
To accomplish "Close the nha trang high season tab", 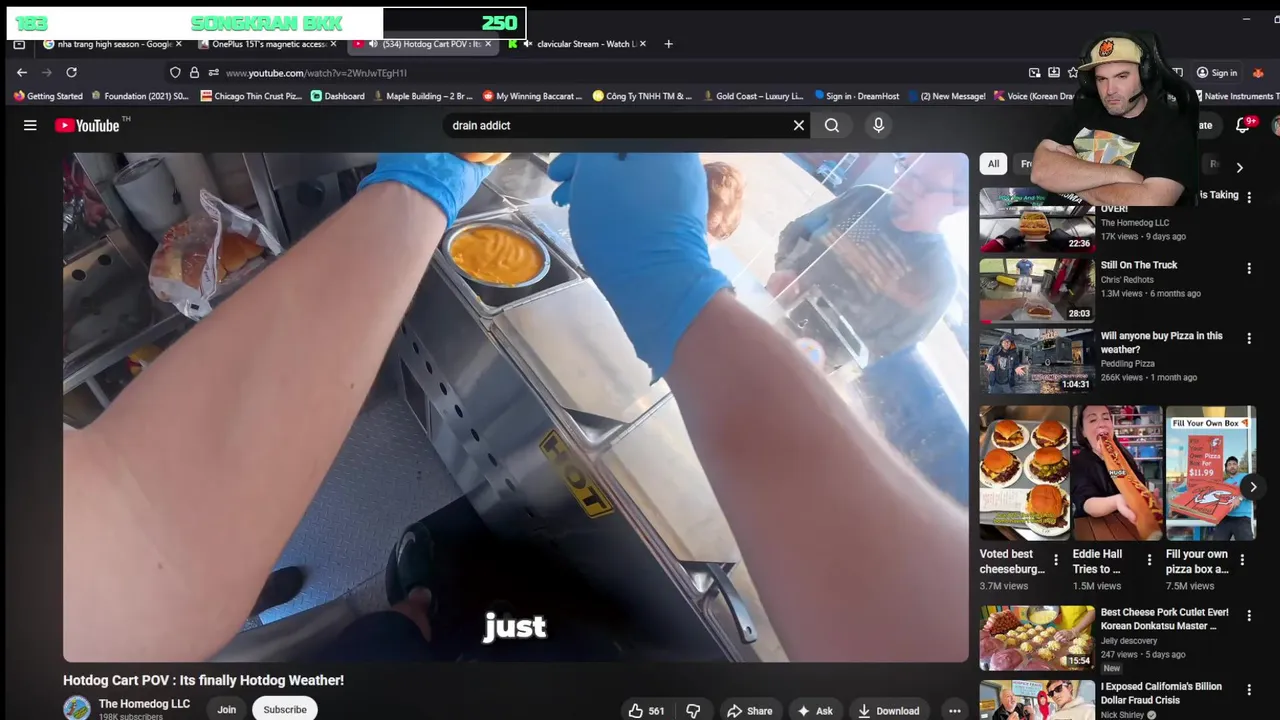I will (179, 44).
